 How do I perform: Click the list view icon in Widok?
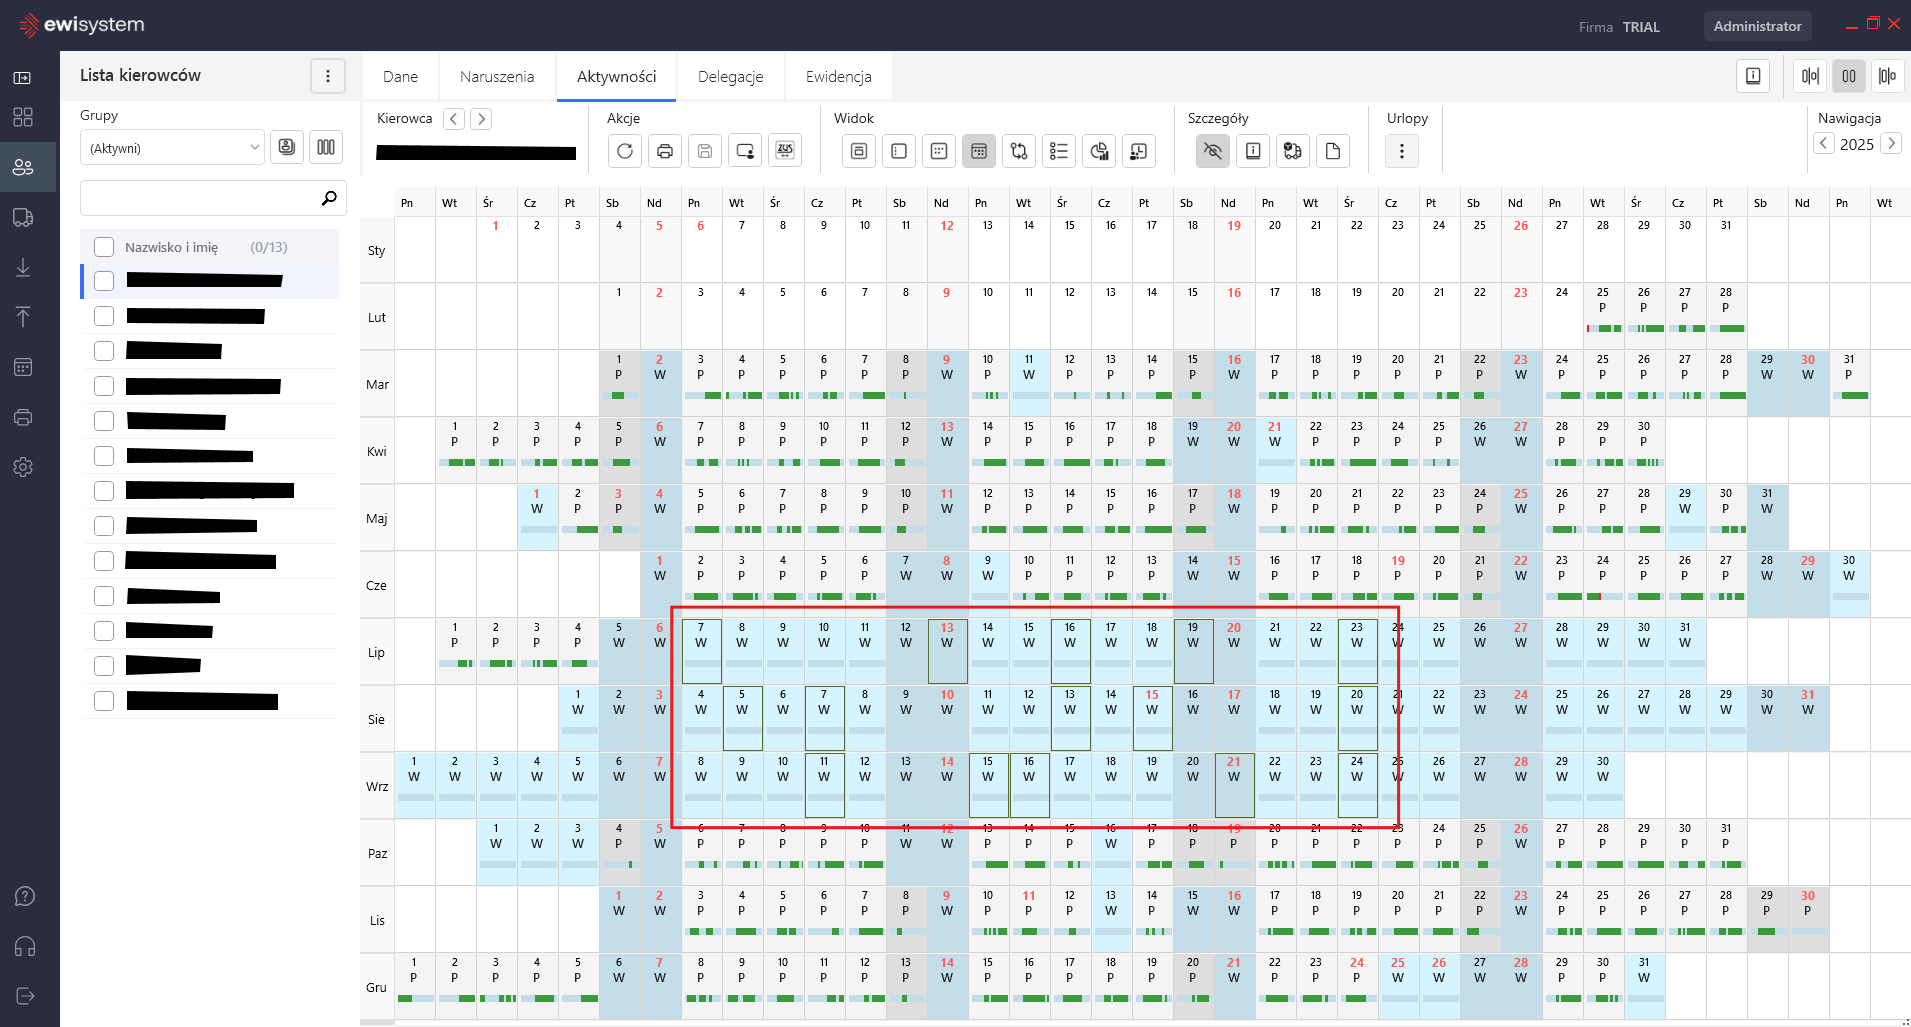click(x=1059, y=151)
